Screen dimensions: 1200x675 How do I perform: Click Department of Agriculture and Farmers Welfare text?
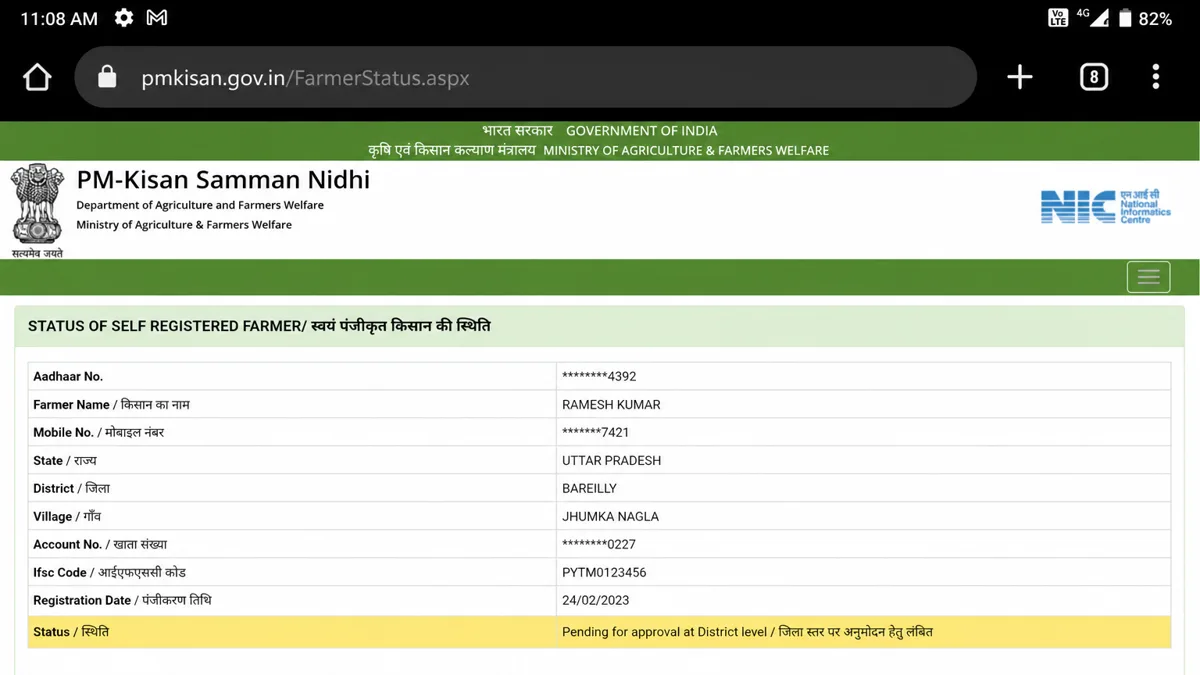tap(200, 205)
